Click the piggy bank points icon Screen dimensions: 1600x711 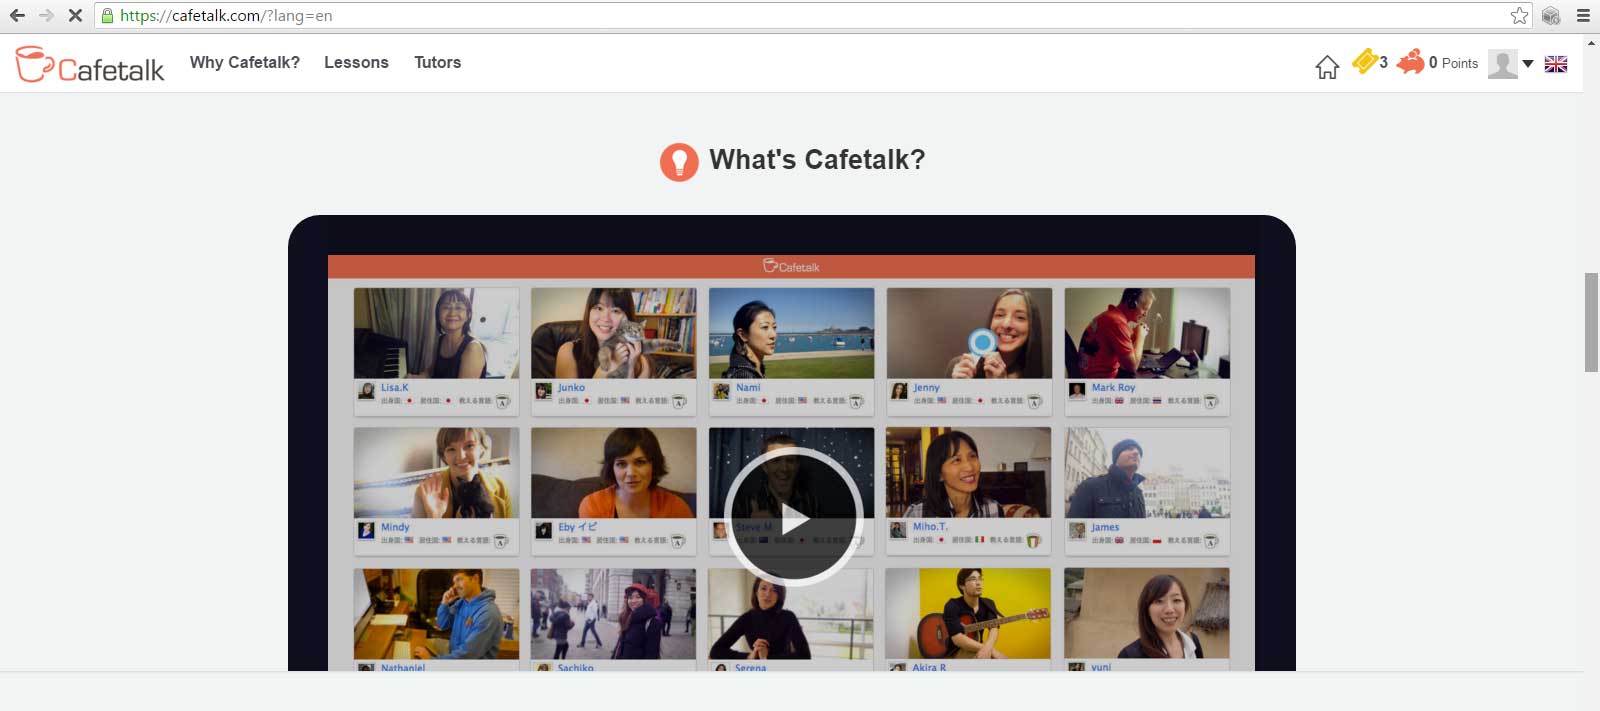(x=1410, y=62)
